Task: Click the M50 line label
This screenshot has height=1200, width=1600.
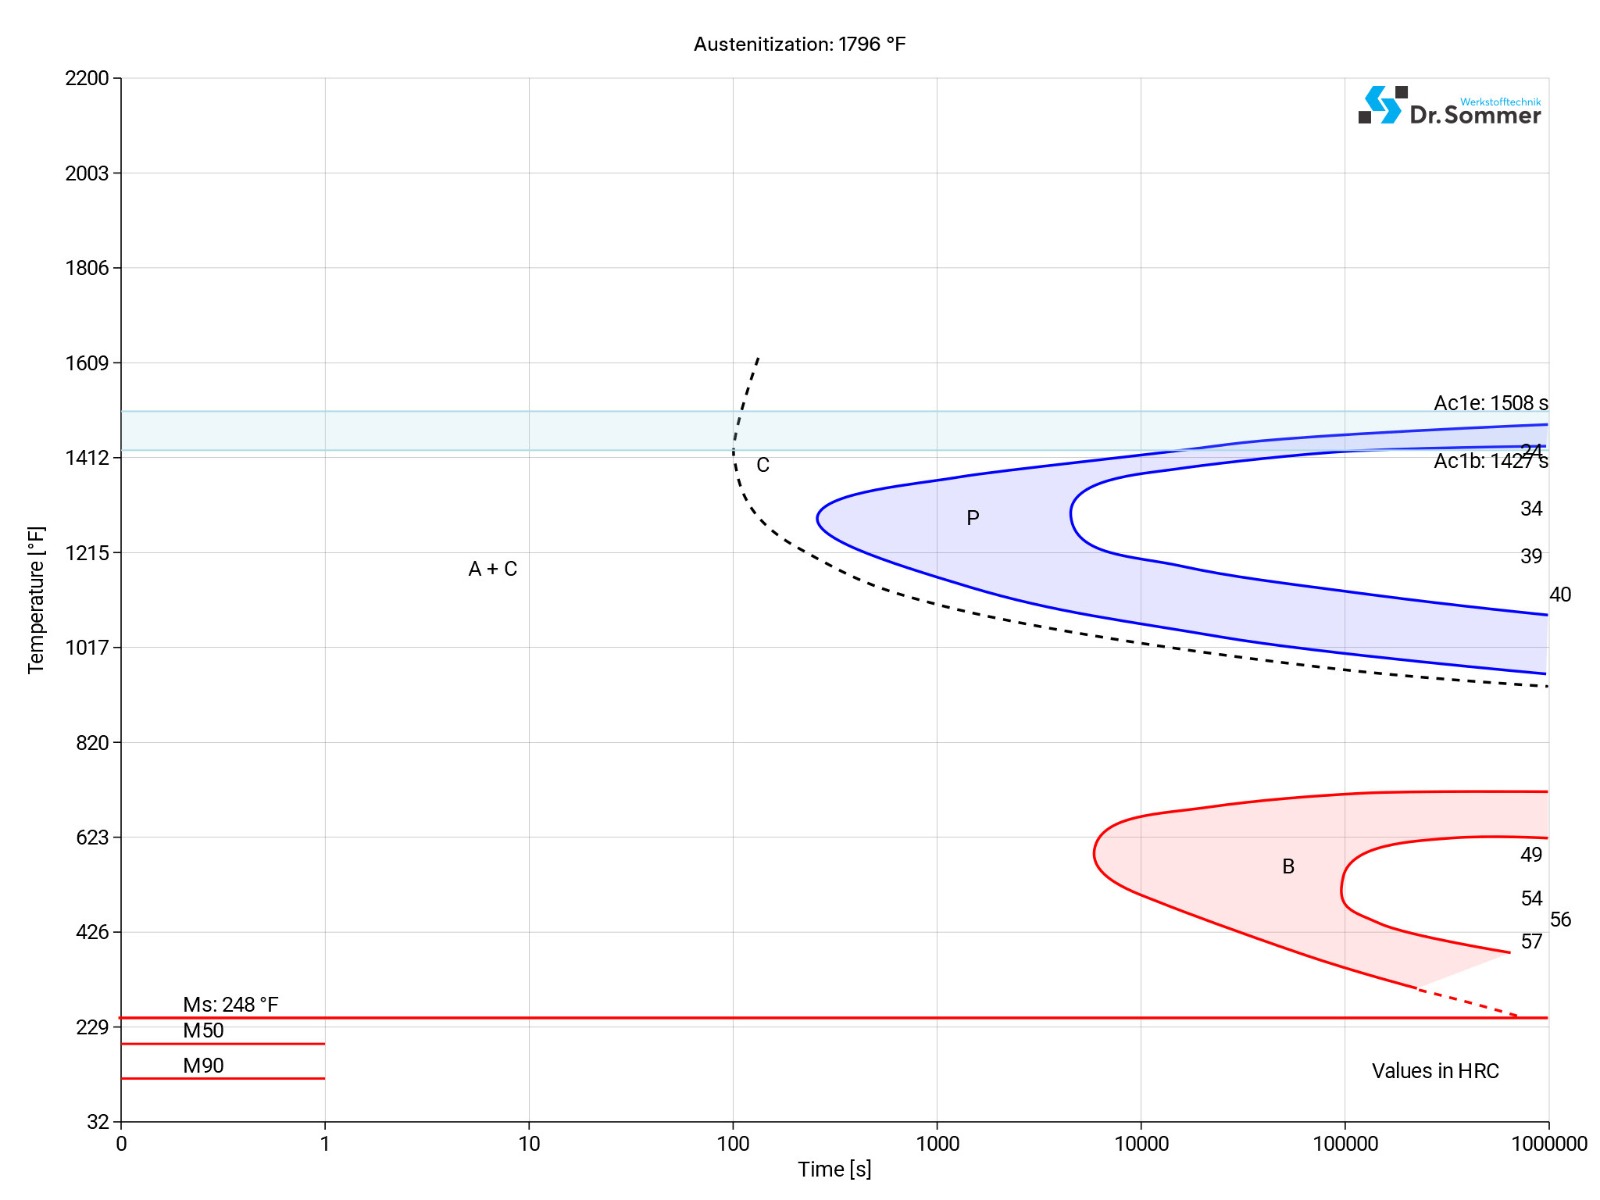Action: (x=203, y=1031)
